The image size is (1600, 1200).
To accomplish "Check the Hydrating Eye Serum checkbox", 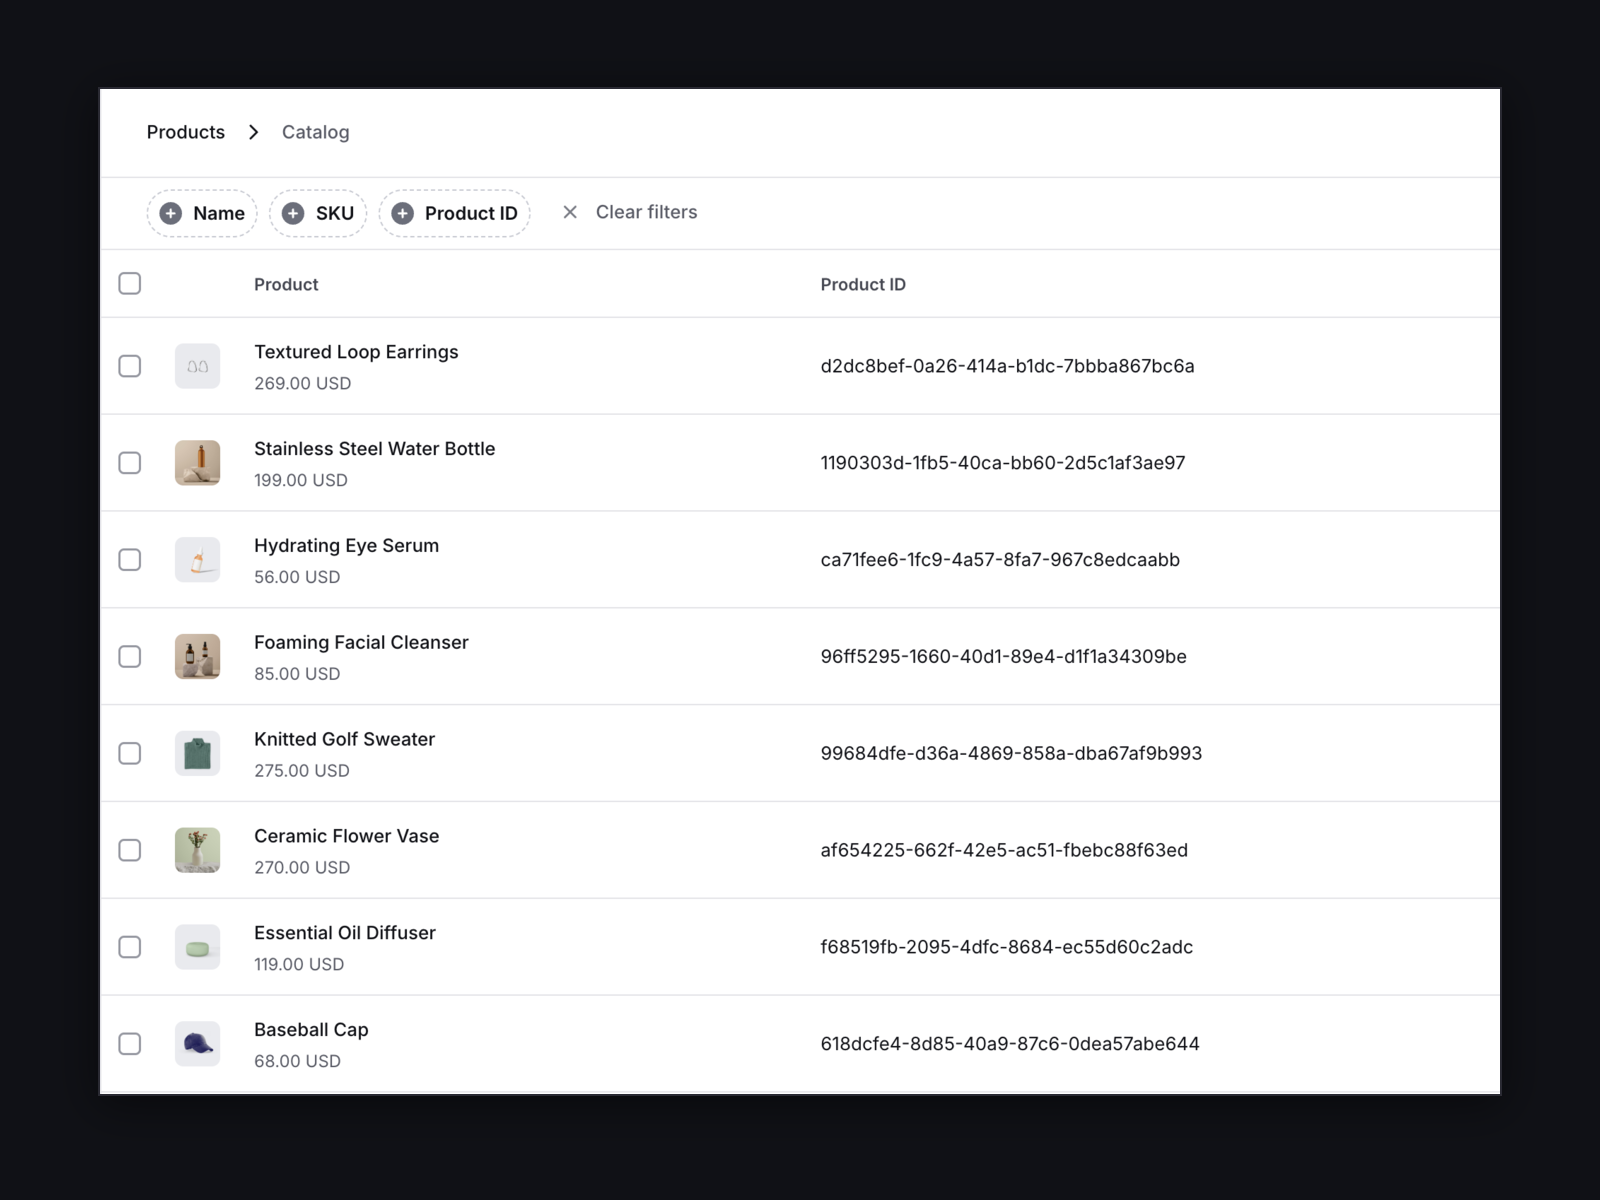I will pyautogui.click(x=130, y=560).
